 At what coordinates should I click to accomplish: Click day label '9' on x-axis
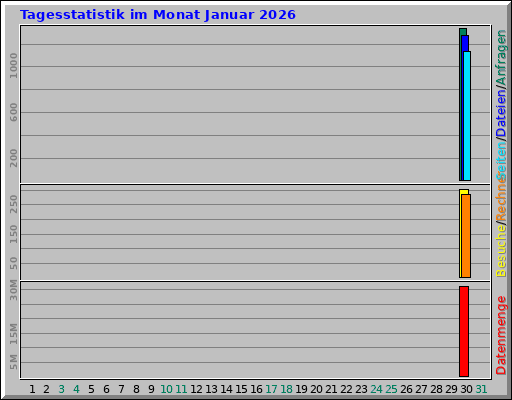coord(151,389)
